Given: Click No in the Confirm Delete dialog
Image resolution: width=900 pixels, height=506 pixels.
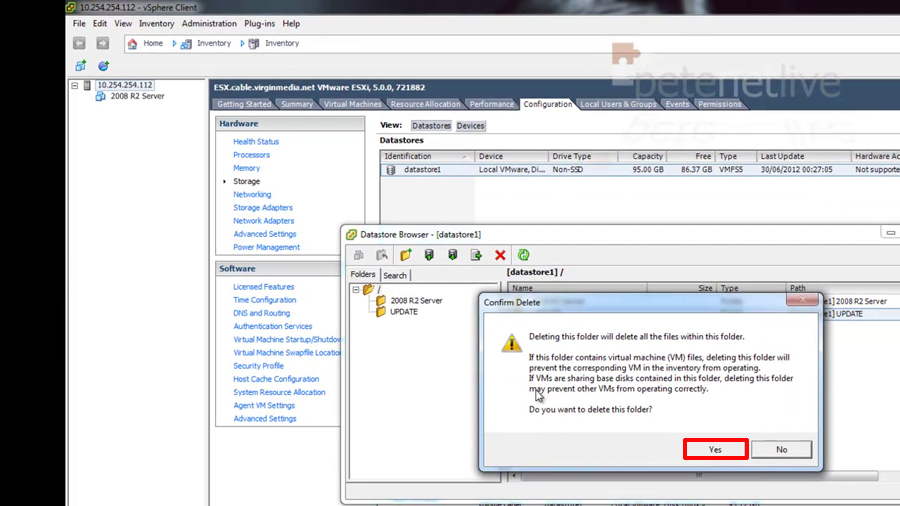Looking at the screenshot, I should pyautogui.click(x=781, y=449).
